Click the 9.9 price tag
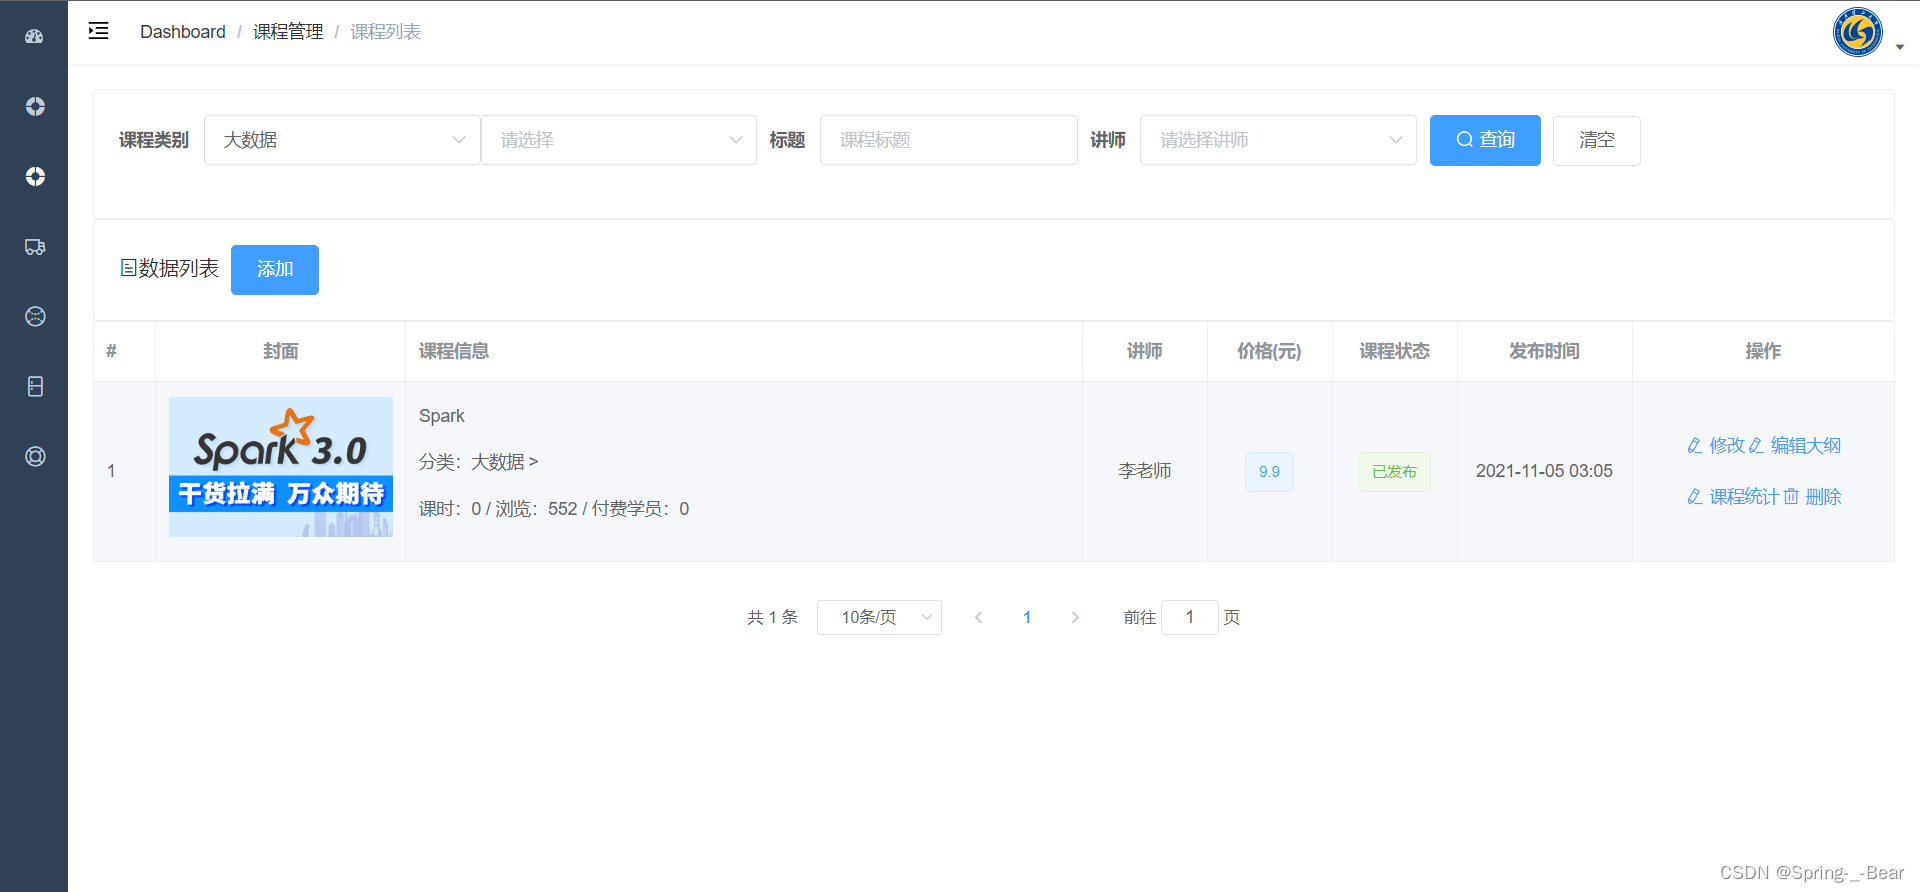Viewport: 1920px width, 892px height. [1269, 472]
